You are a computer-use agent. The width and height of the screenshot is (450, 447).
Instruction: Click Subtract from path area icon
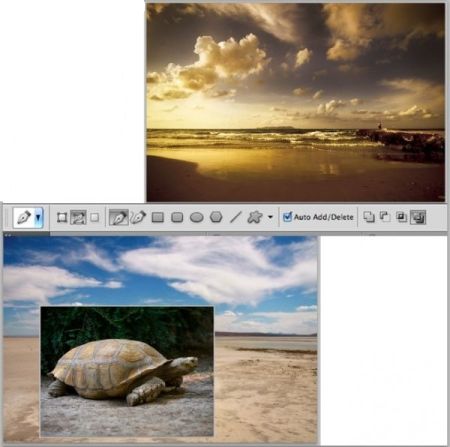pyautogui.click(x=385, y=217)
